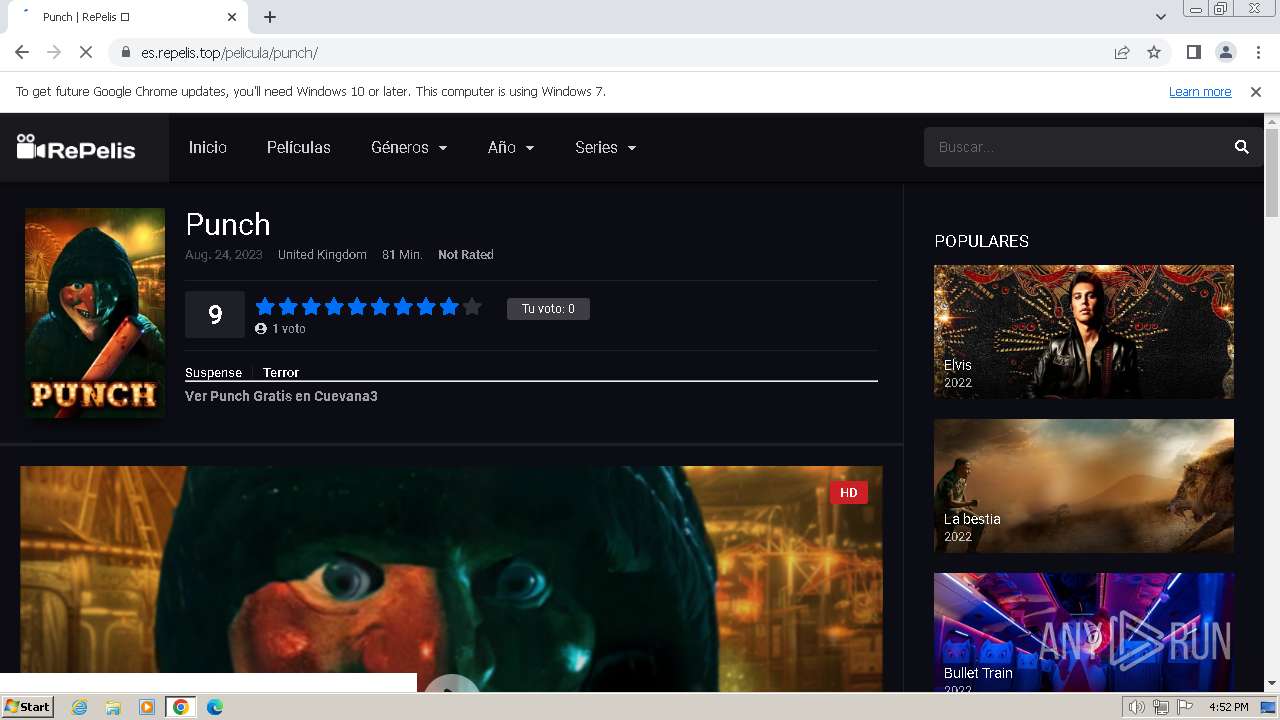Click the search magnifier icon
This screenshot has height=720, width=1280.
1242,147
